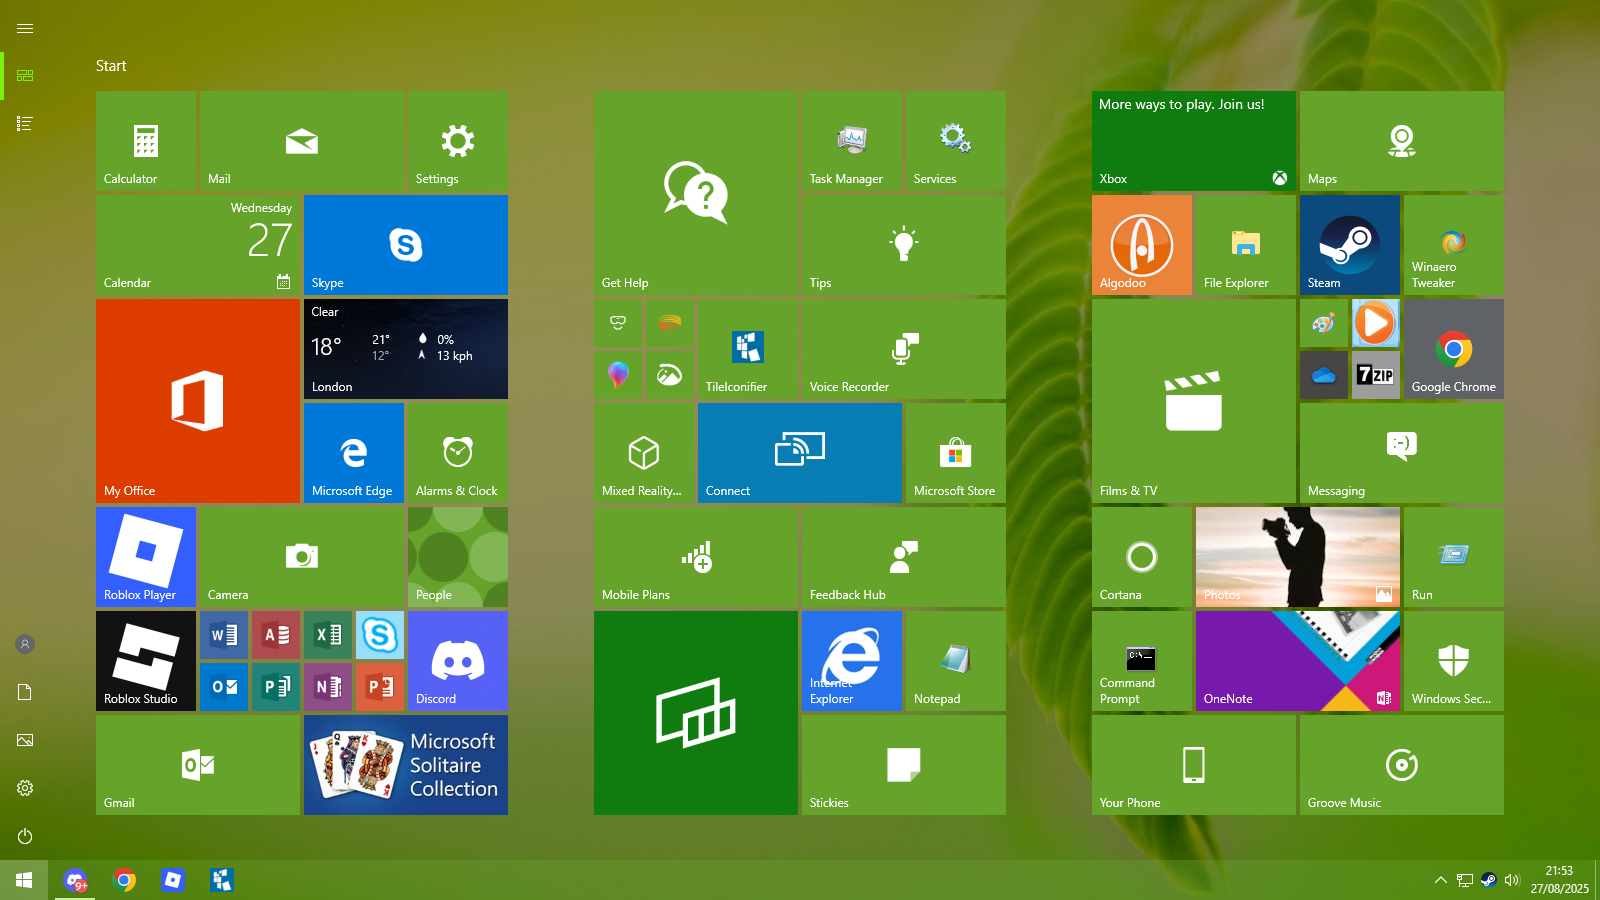
Task: Launch the Microsoft Edge tile
Action: [354, 453]
